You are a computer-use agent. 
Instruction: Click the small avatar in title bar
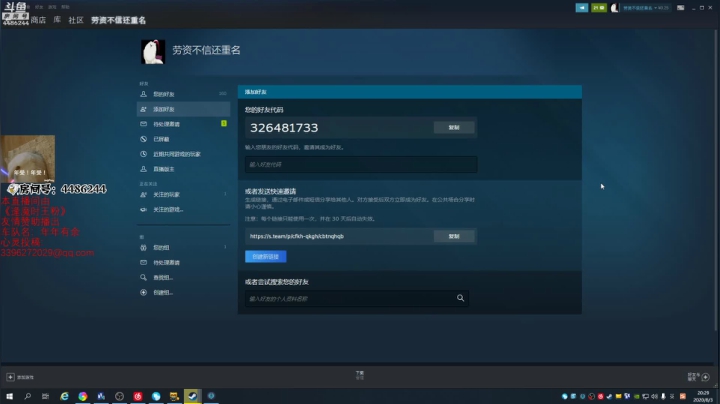coord(614,8)
